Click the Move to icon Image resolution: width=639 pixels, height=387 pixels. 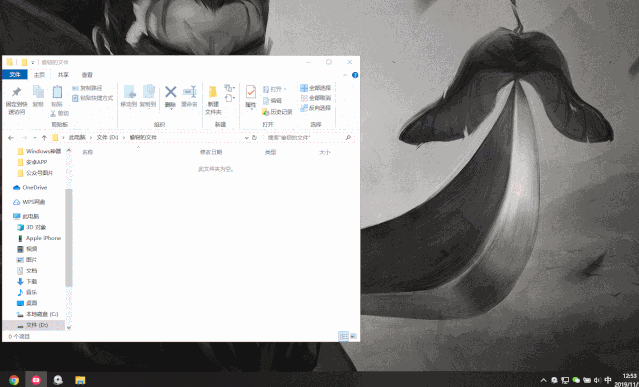coord(130,92)
